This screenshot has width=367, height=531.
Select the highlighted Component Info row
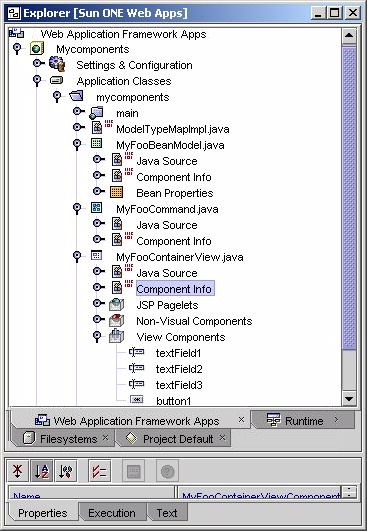click(175, 289)
